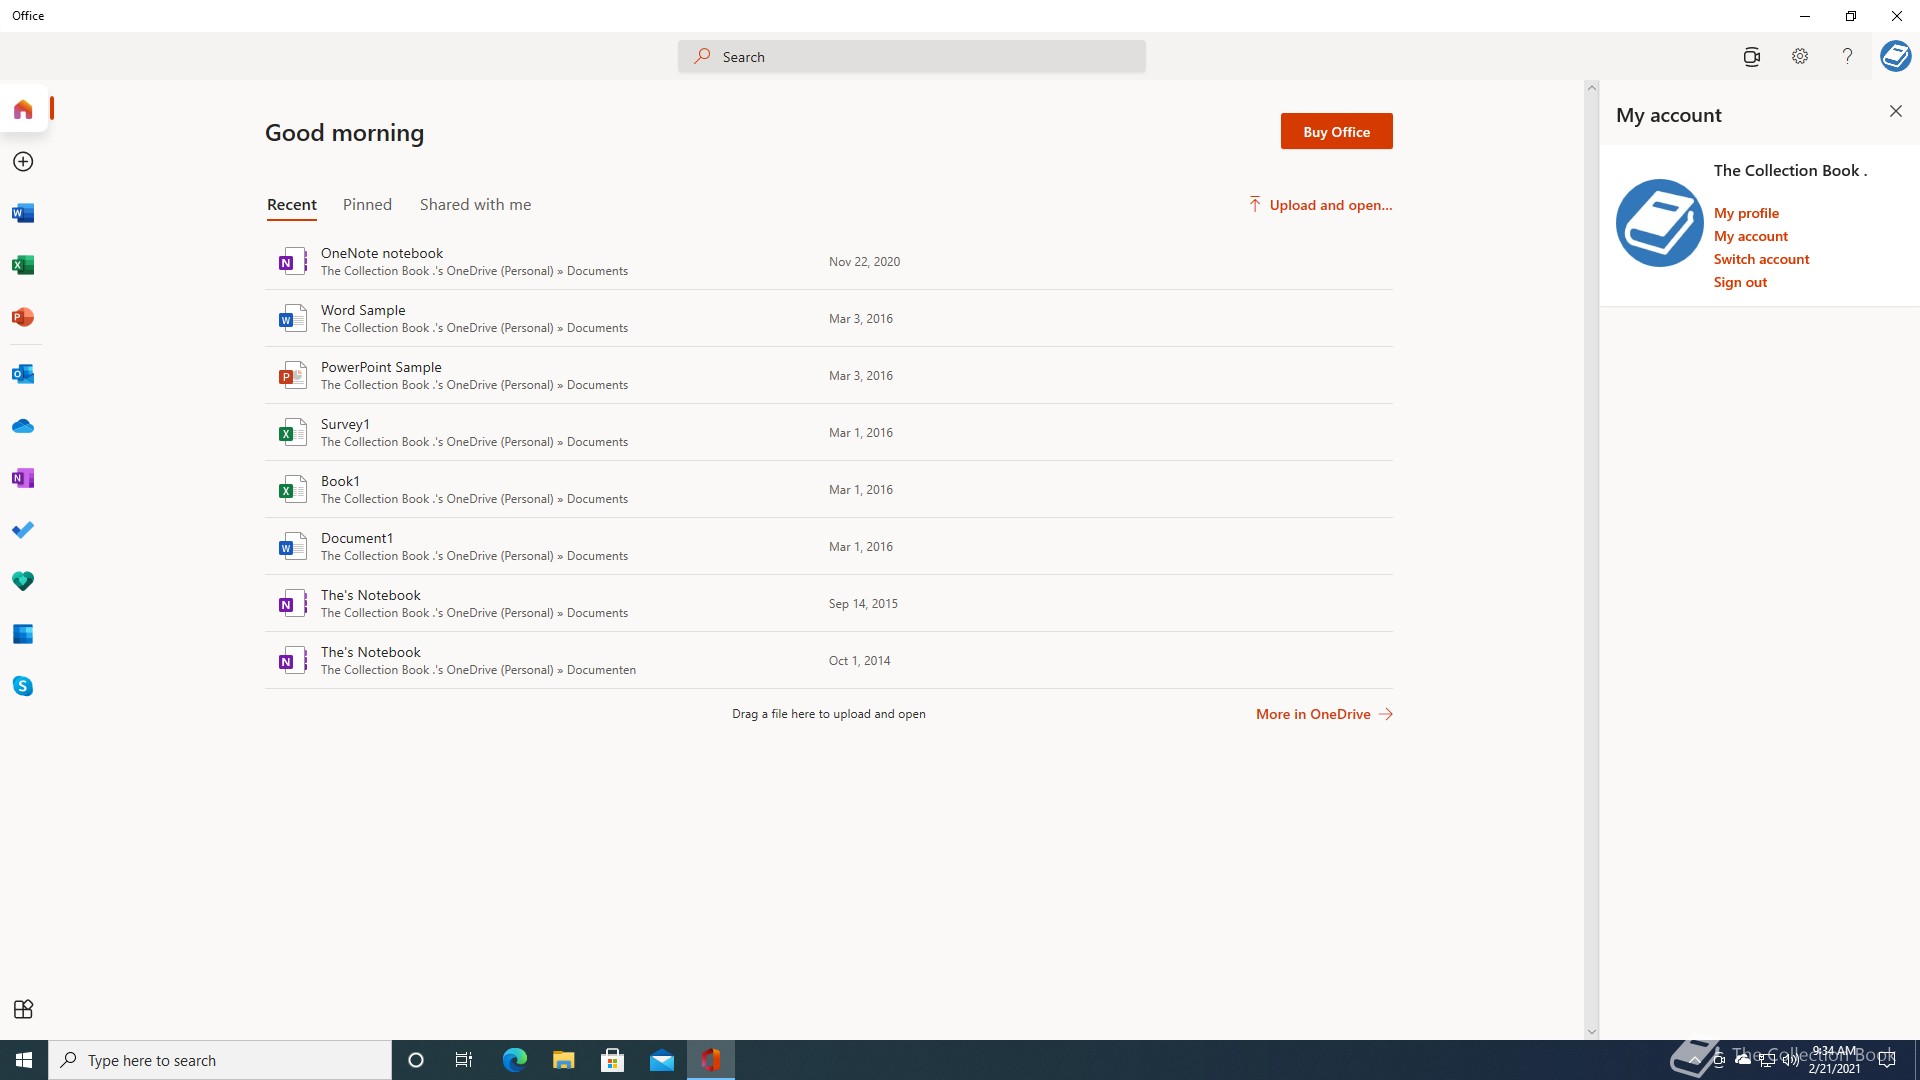Close the My account panel
This screenshot has height=1080, width=1920.
click(1895, 111)
